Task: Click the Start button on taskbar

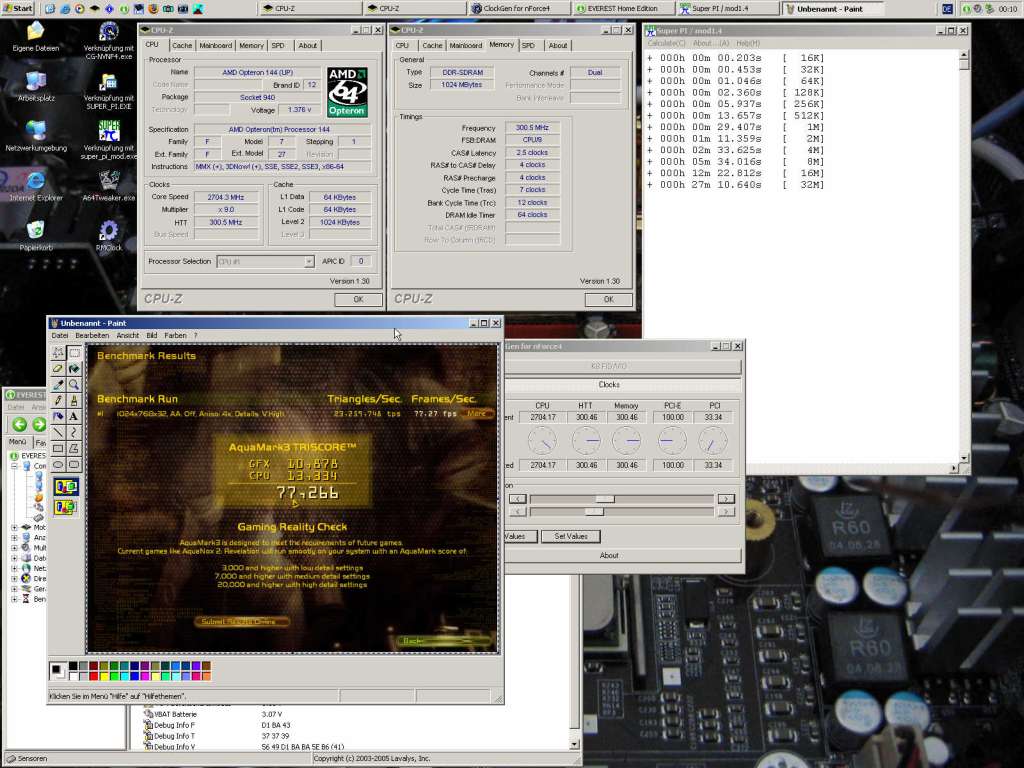Action: 18,8
